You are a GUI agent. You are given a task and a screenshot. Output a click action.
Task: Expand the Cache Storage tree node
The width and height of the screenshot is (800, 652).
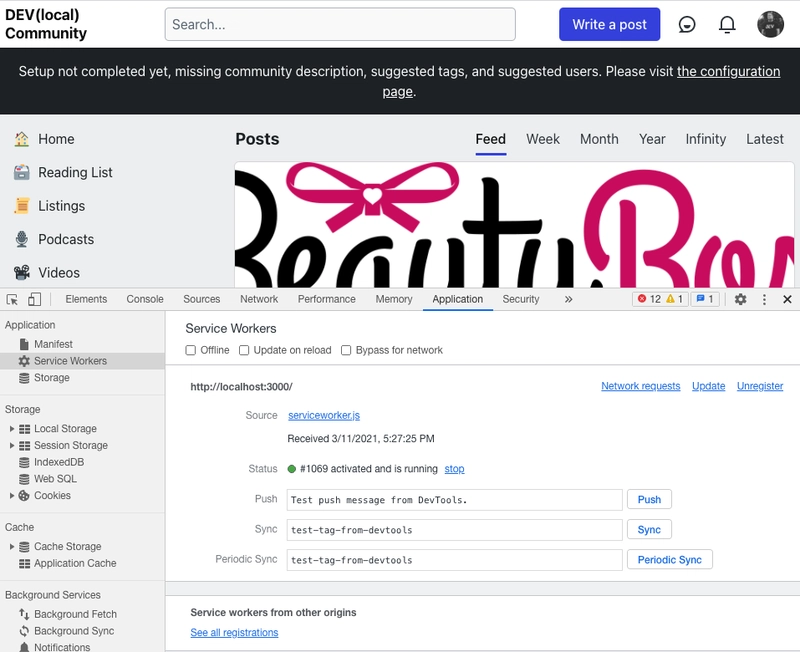click(x=12, y=546)
